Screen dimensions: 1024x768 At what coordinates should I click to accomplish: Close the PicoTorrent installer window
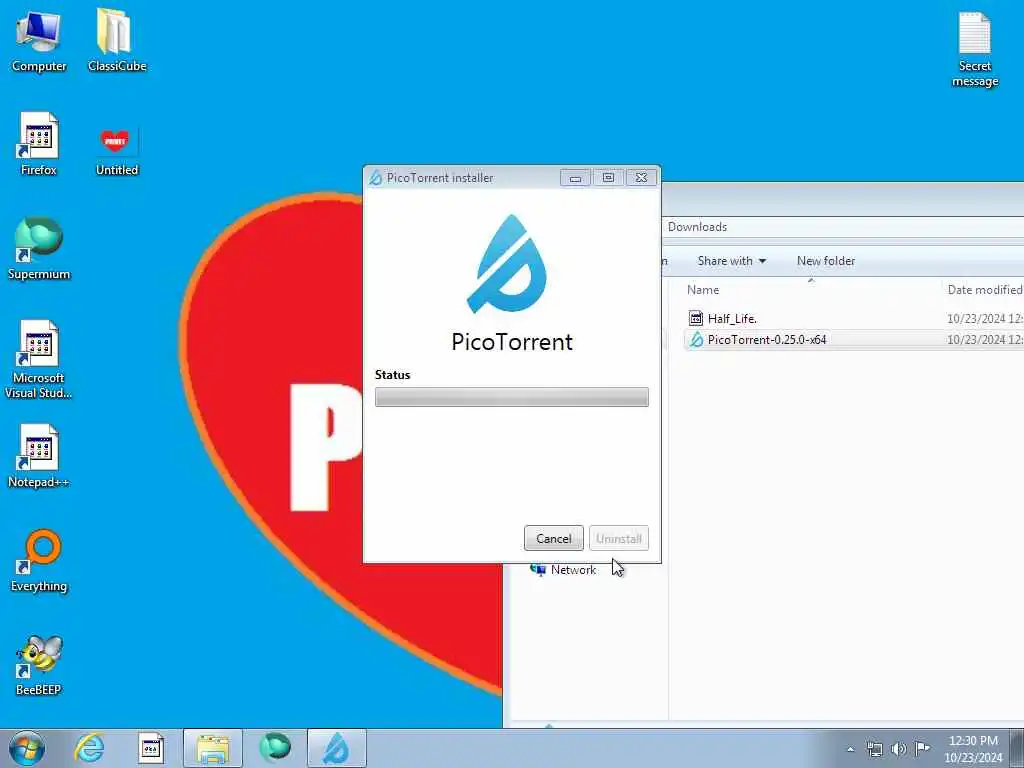(641, 178)
